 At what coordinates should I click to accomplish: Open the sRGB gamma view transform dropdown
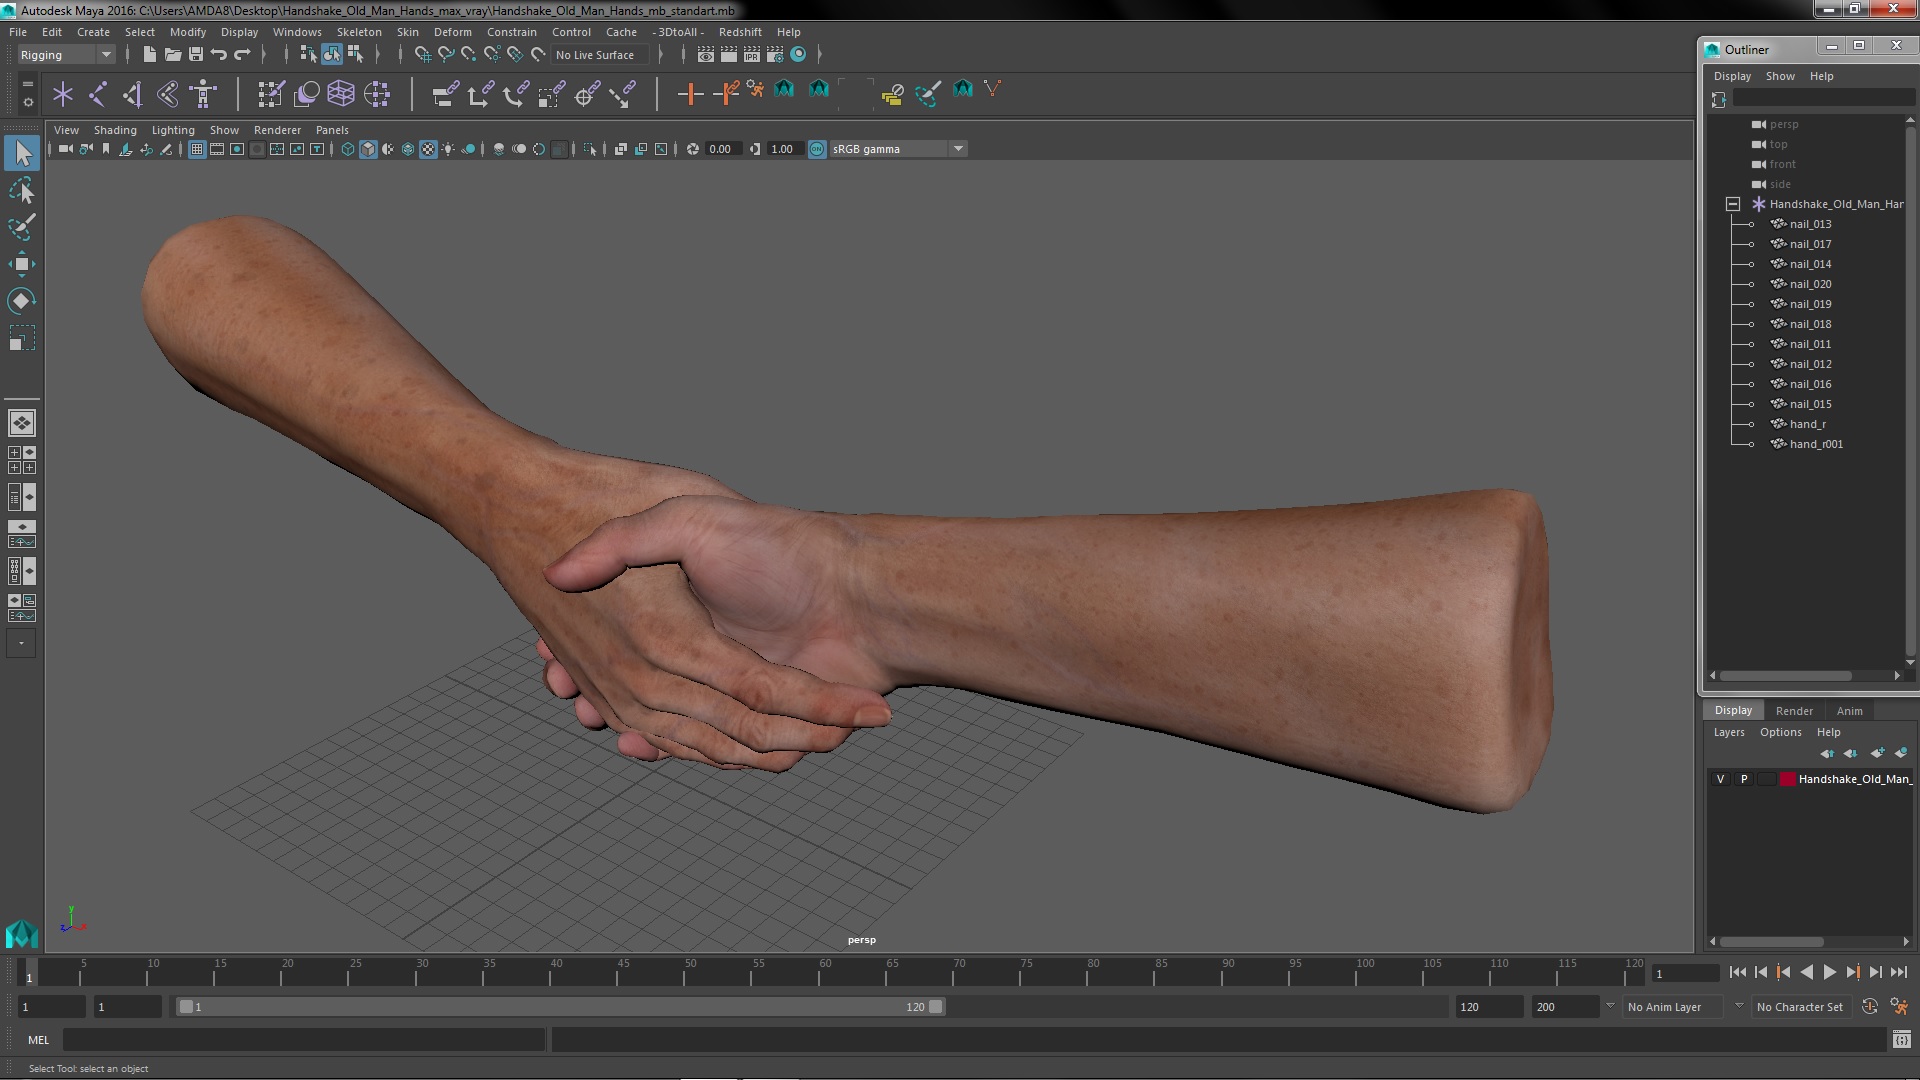(x=898, y=149)
